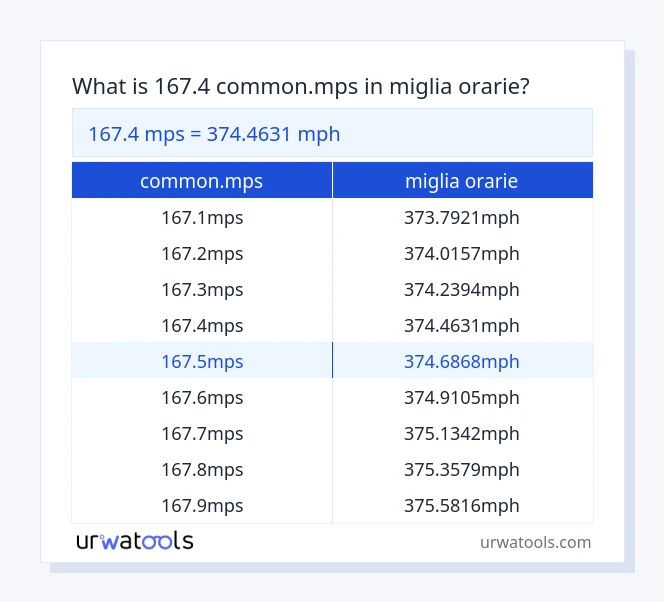Viewport: 664px width, 602px height.
Task: Select the 167.1mps cell
Action: (202, 218)
